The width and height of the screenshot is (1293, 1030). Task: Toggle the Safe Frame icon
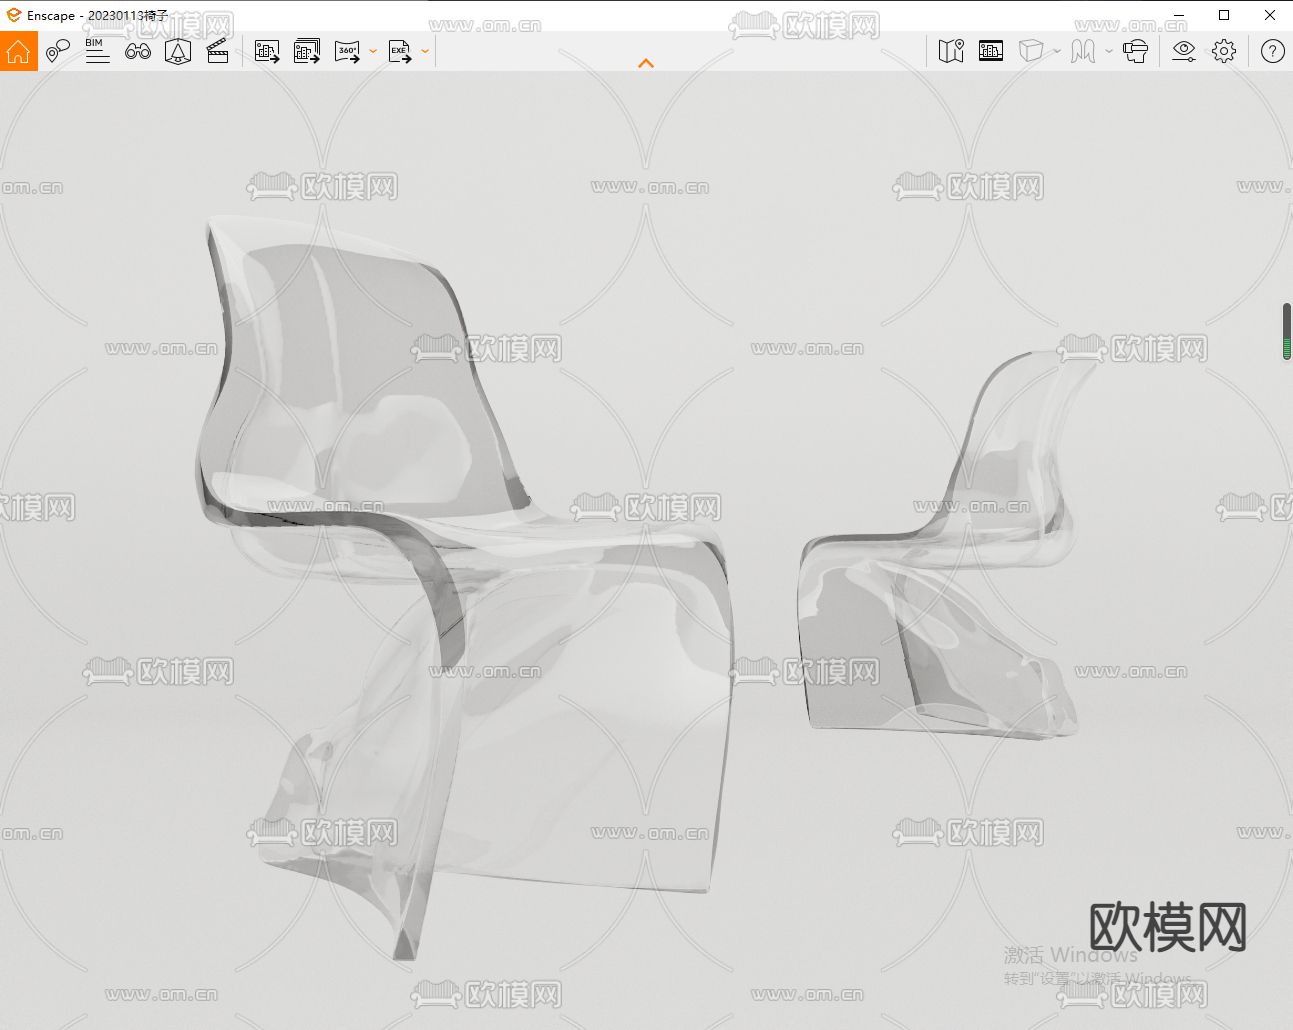click(x=991, y=51)
